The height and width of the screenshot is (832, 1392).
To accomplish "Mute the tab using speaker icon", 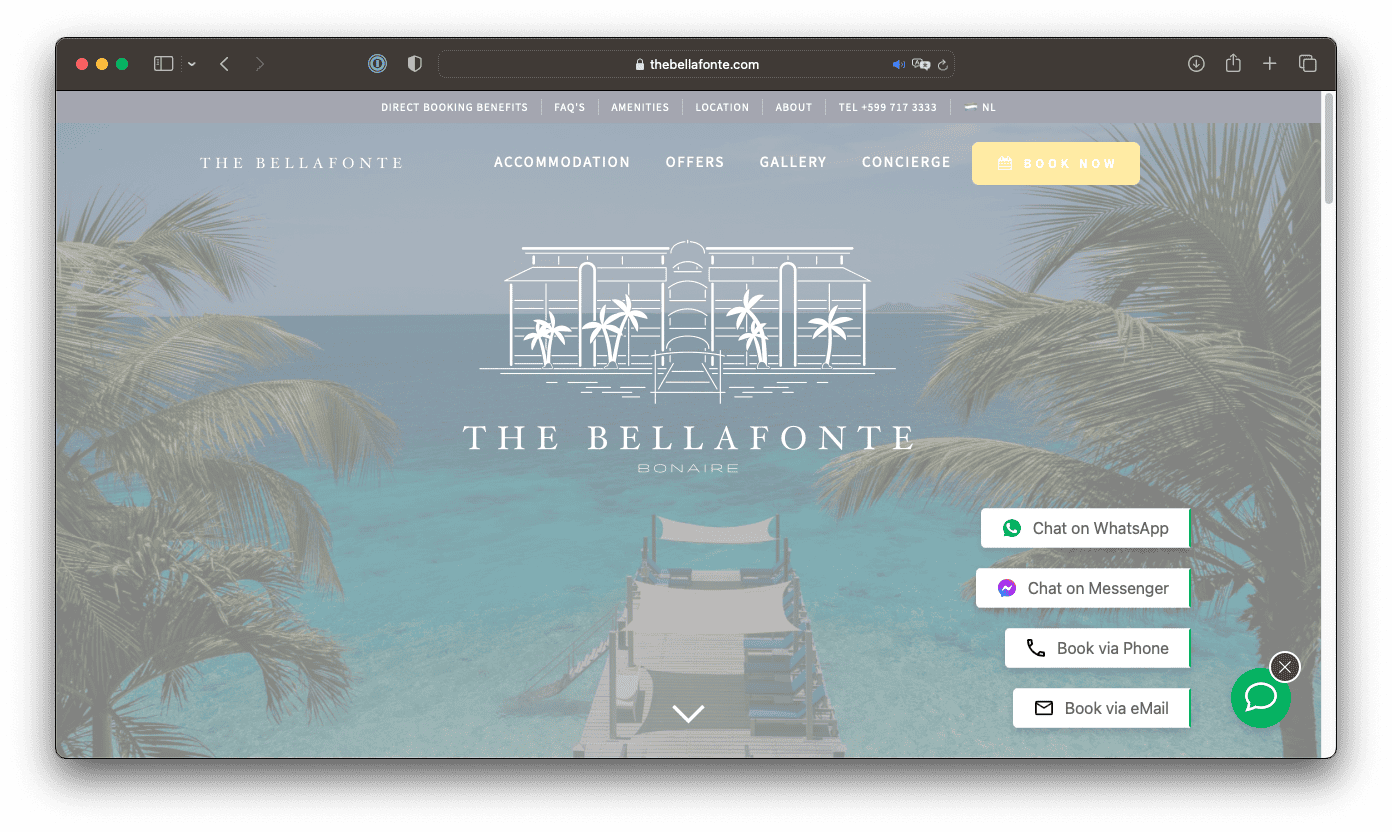I will coord(898,64).
